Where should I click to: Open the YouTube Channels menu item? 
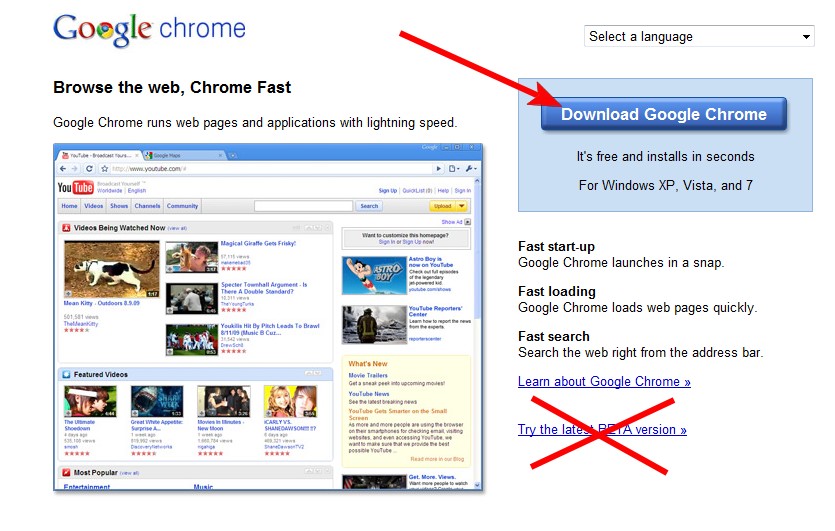[148, 206]
